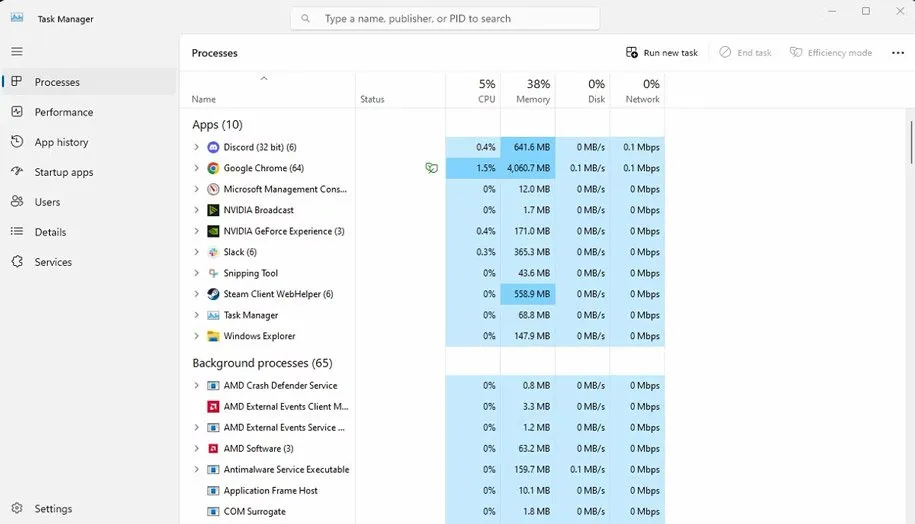Image resolution: width=915 pixels, height=524 pixels.
Task: Click the AMD Software process icon
Action: coord(213,448)
